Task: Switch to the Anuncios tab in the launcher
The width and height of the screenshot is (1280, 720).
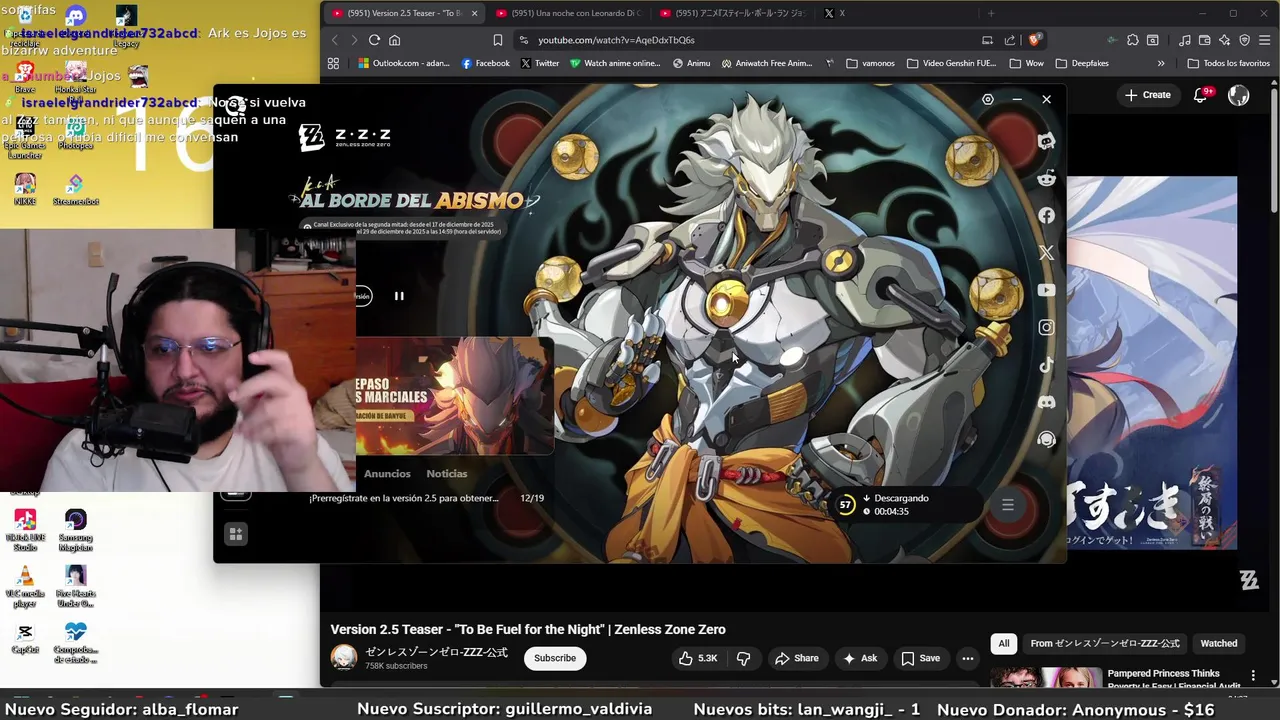Action: (387, 474)
